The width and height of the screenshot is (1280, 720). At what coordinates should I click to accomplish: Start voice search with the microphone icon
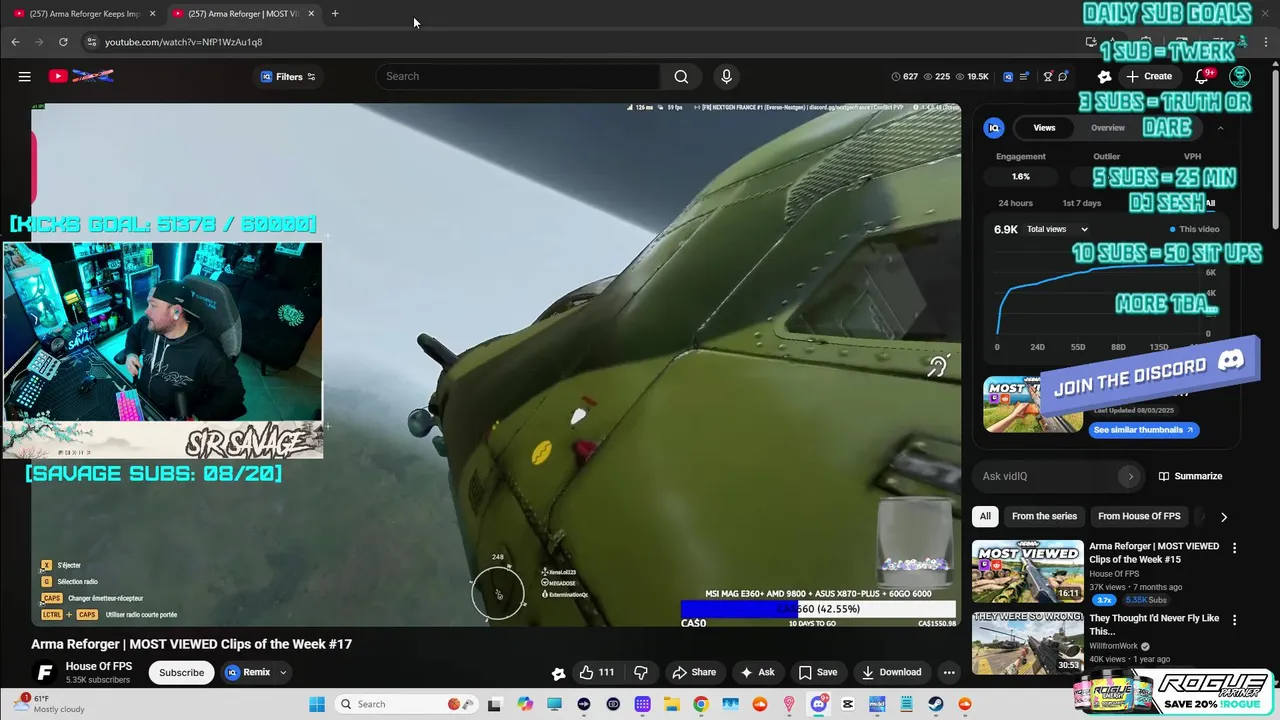(726, 76)
